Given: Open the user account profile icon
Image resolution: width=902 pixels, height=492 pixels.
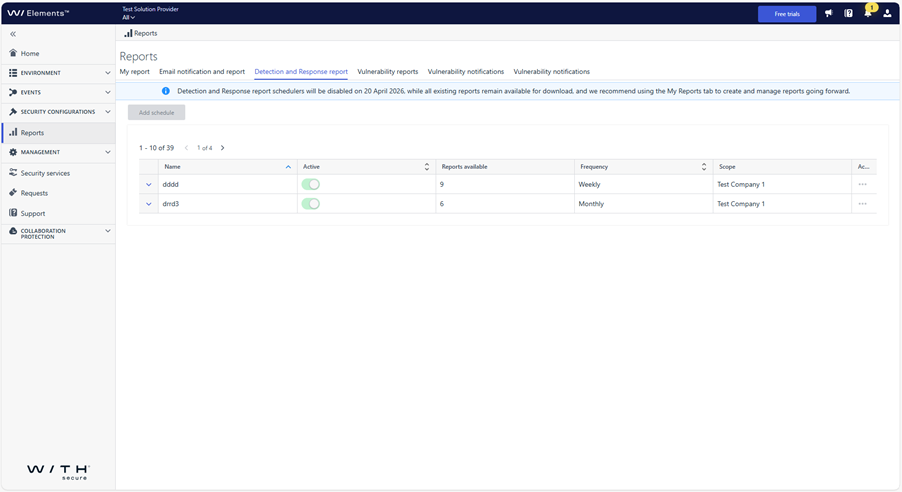Looking at the screenshot, I should (887, 13).
